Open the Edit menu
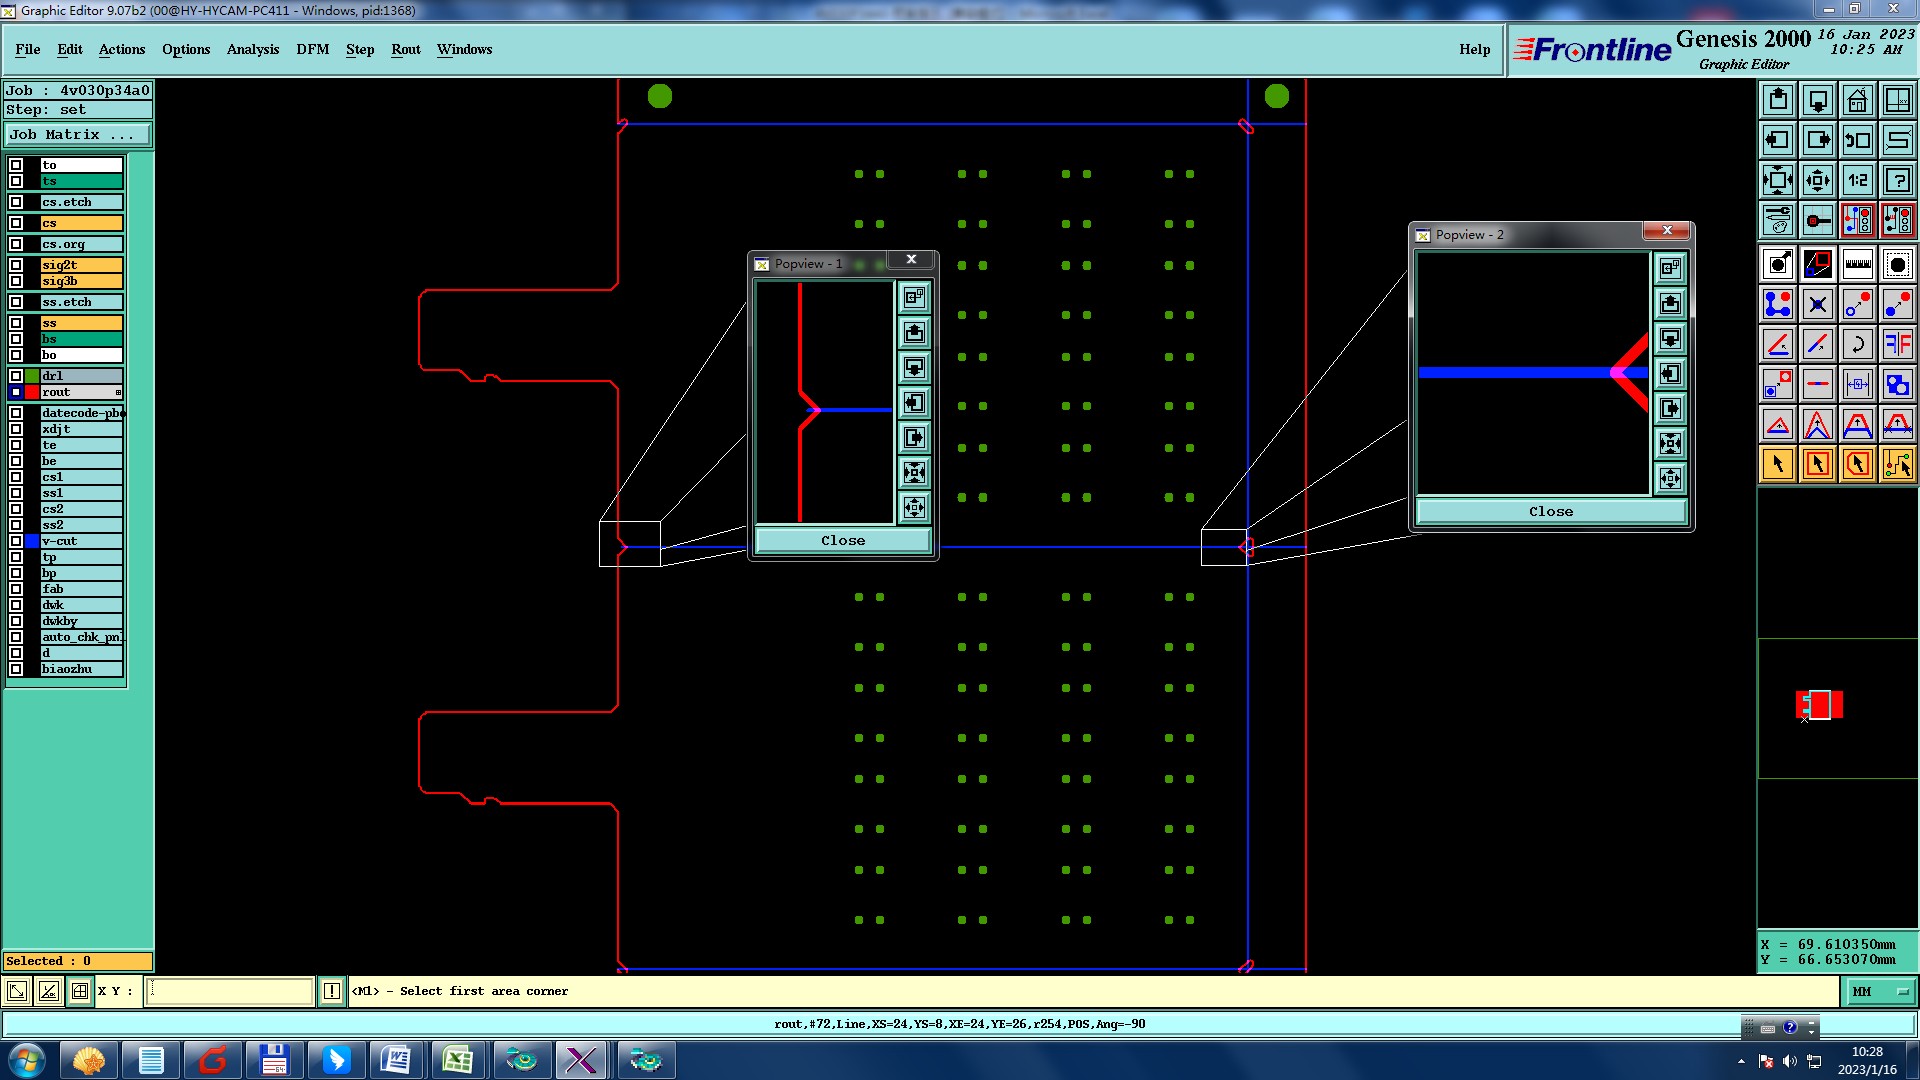The width and height of the screenshot is (1920, 1080). (x=70, y=49)
